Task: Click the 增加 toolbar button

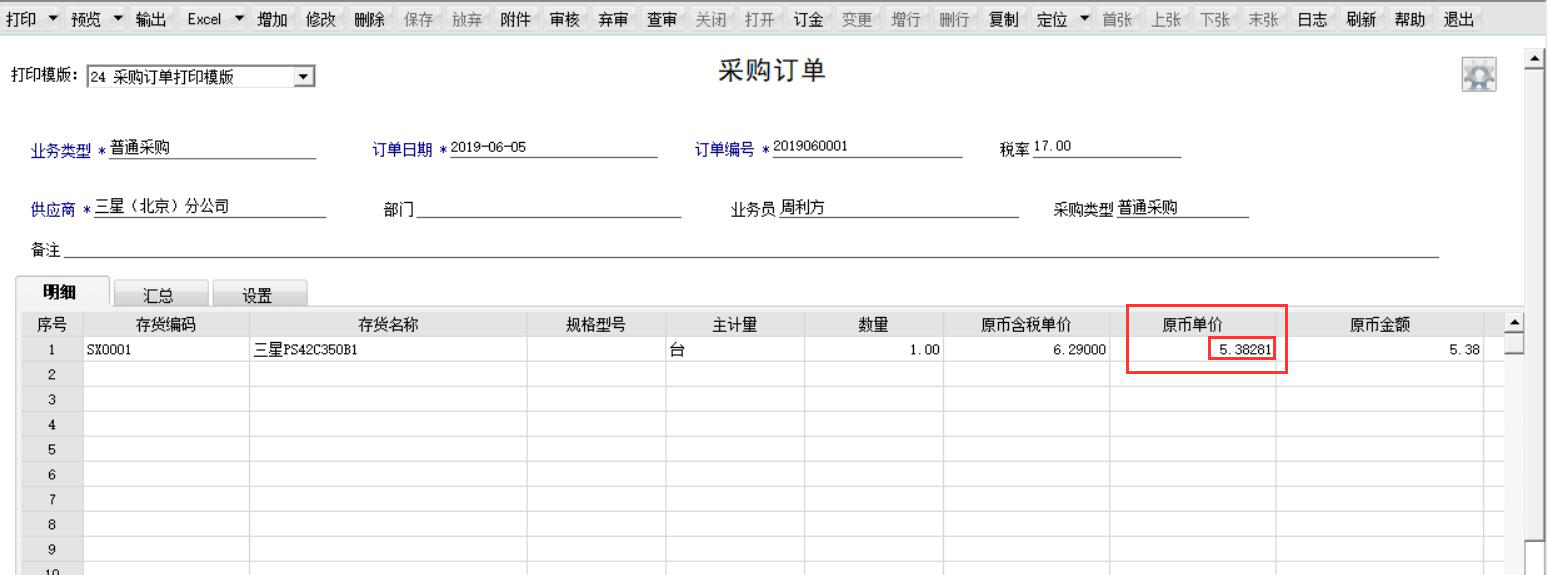Action: 272,19
